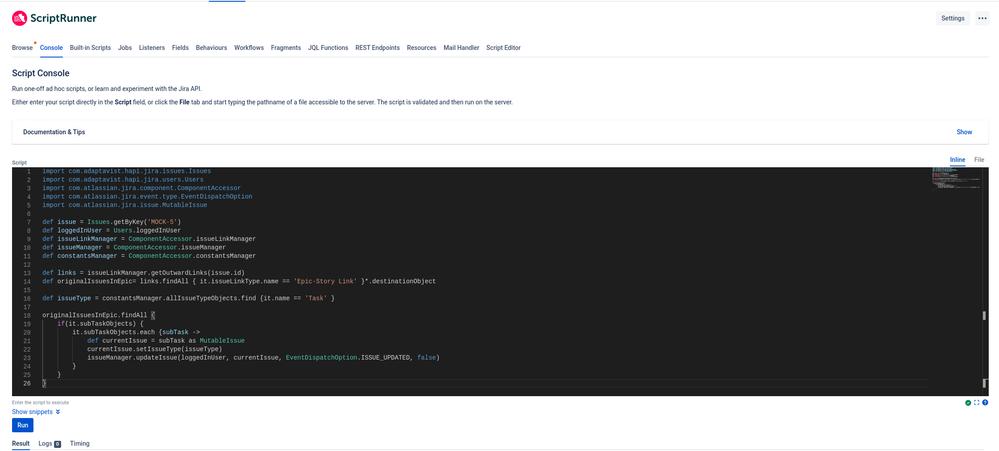Click the issueManager.updateIssue call on line 23
Screen dimensions: 999x451
[x=264, y=357]
